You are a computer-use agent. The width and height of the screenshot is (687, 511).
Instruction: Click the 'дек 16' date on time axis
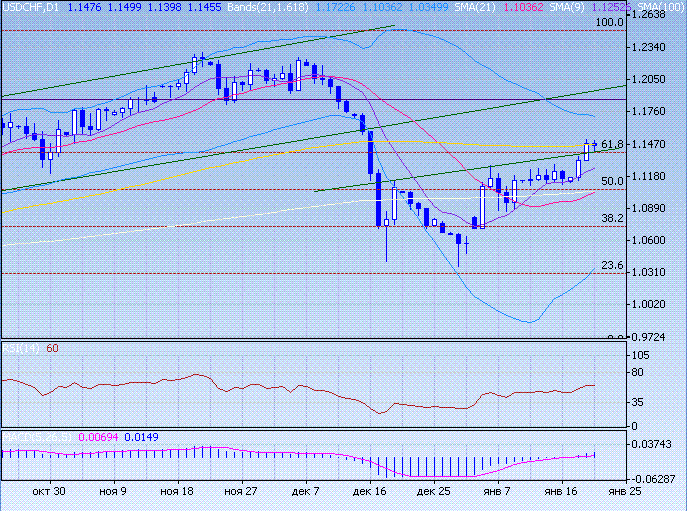(x=370, y=492)
